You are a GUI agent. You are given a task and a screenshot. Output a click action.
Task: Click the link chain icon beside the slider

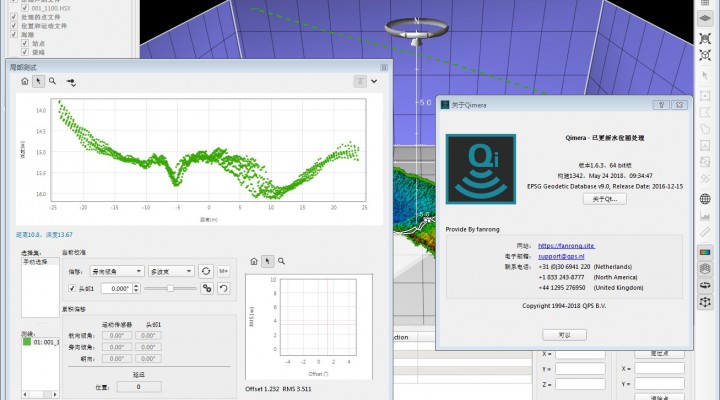tap(207, 288)
